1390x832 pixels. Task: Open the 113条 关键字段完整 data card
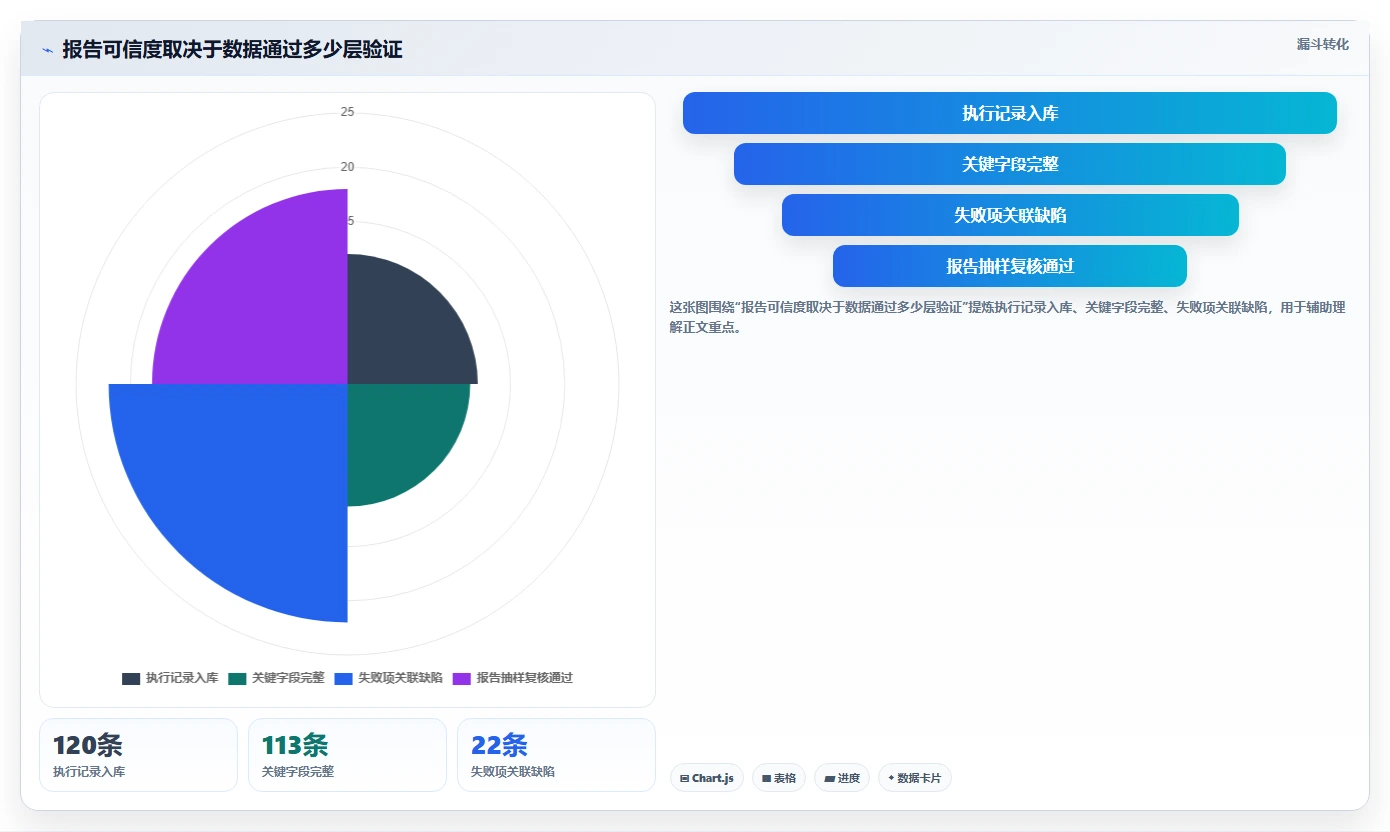point(347,755)
